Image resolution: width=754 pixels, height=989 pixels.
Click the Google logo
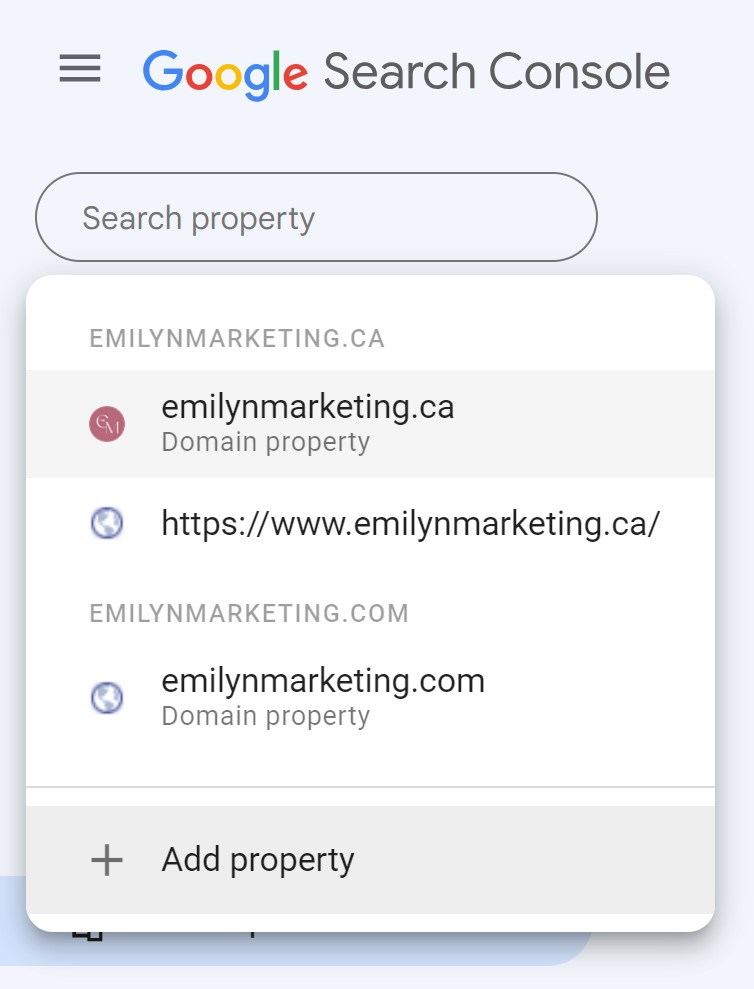[x=225, y=74]
